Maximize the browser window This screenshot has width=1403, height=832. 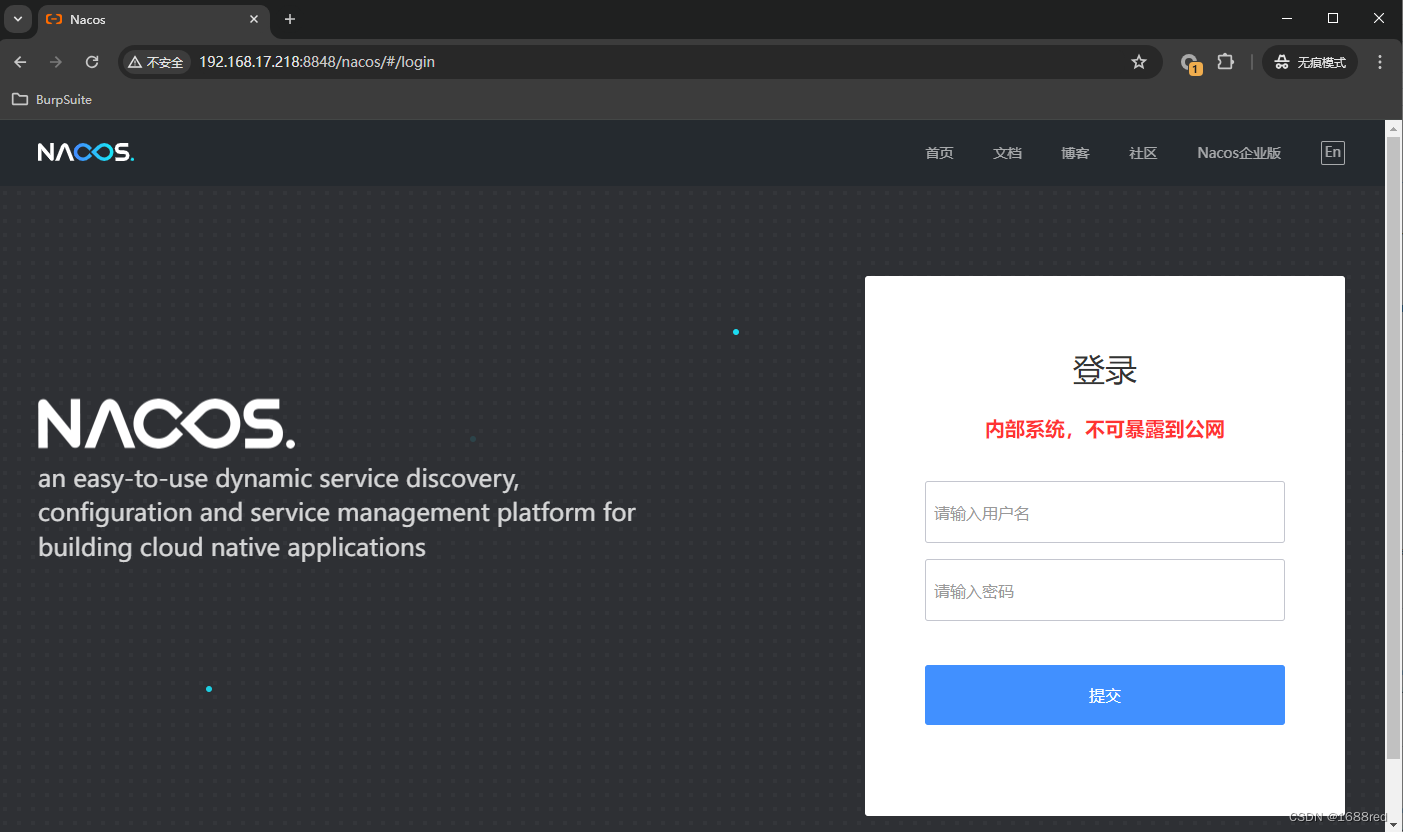click(x=1333, y=19)
